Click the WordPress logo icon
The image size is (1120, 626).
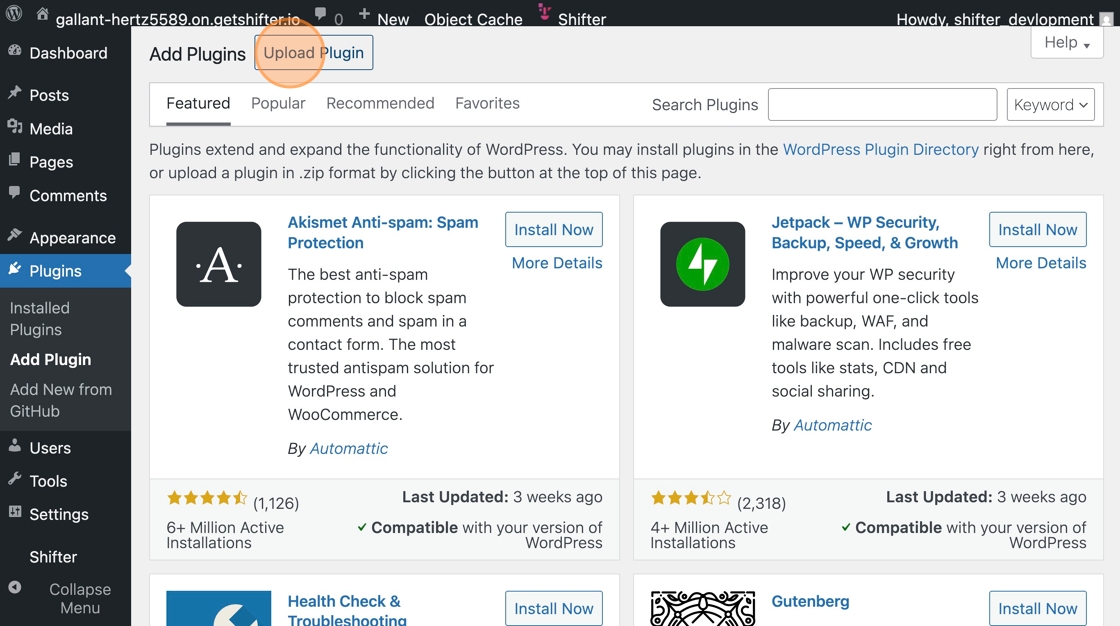pos(14,14)
